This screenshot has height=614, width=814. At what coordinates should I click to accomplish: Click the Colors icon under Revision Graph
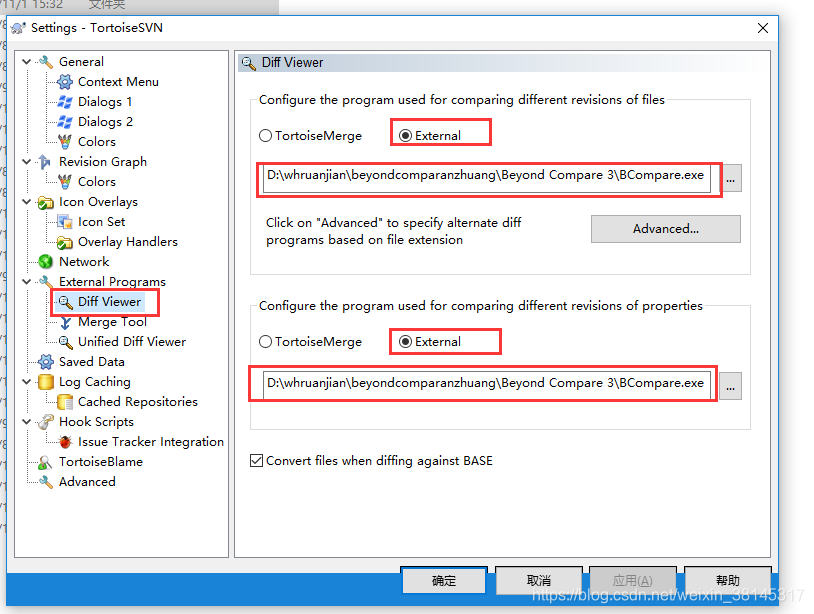65,182
